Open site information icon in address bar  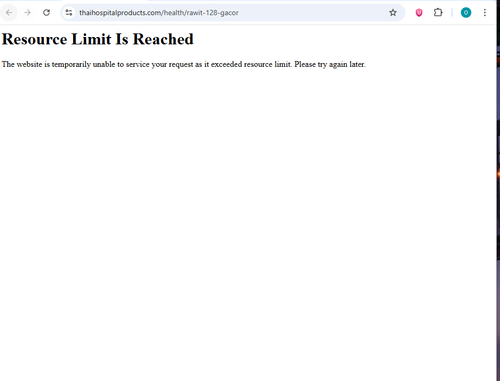(69, 13)
